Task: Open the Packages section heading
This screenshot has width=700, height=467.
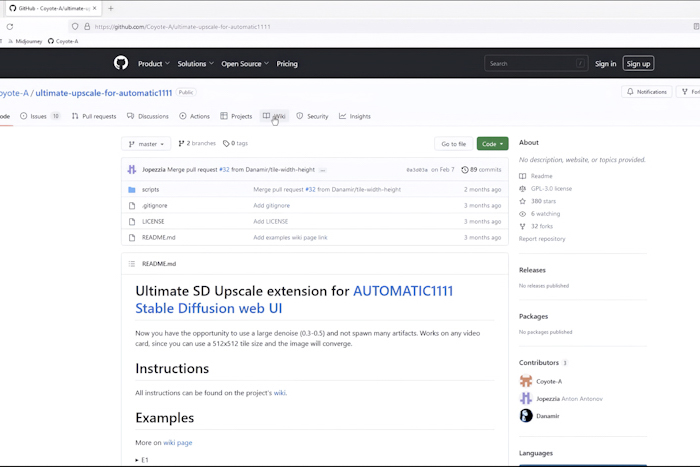Action: coord(533,317)
